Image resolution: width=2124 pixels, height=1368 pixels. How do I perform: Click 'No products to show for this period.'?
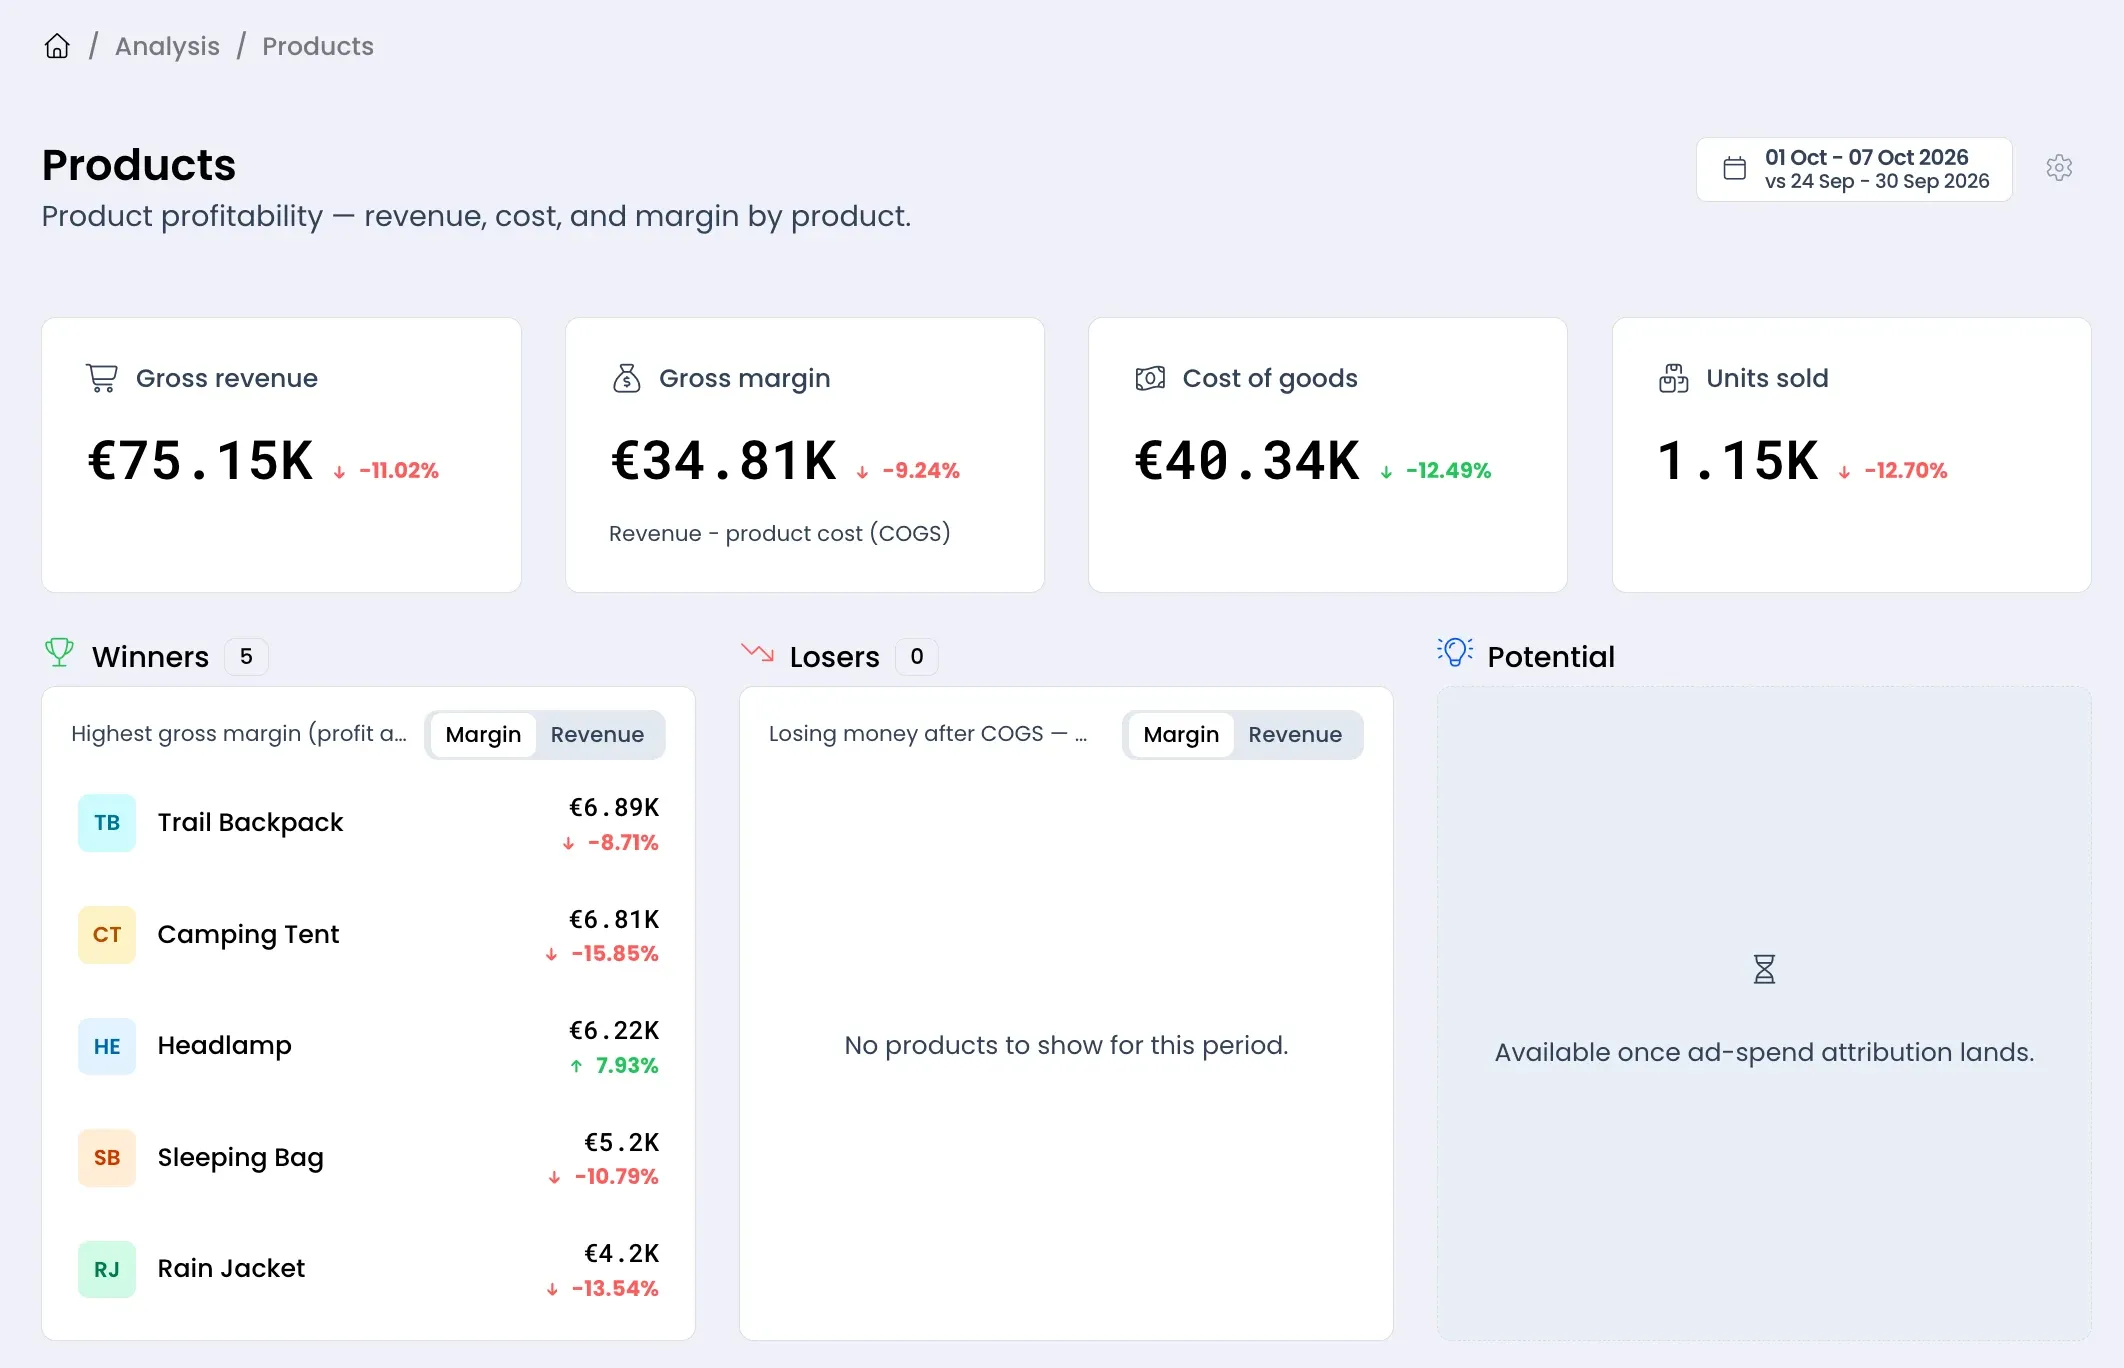1066,1045
